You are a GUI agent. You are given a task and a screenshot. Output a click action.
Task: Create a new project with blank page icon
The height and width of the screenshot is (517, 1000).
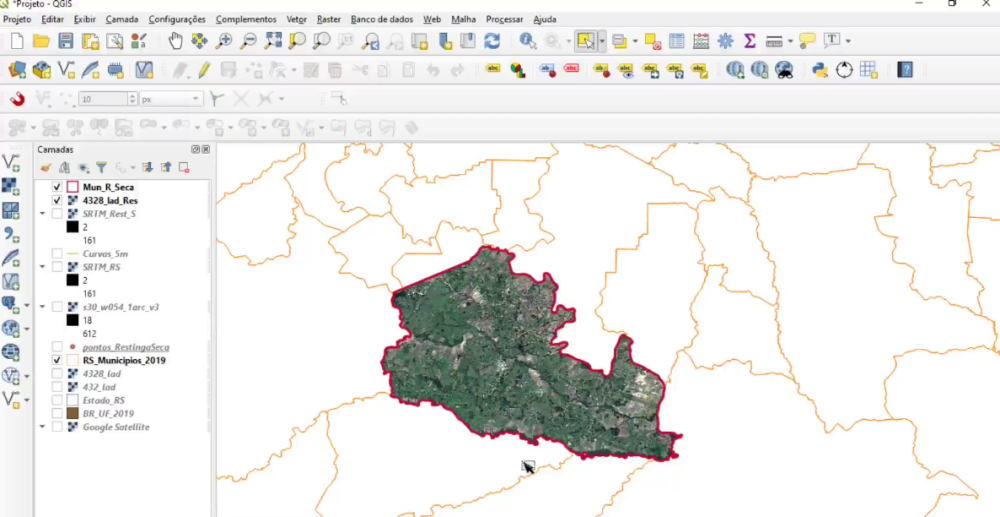[17, 41]
